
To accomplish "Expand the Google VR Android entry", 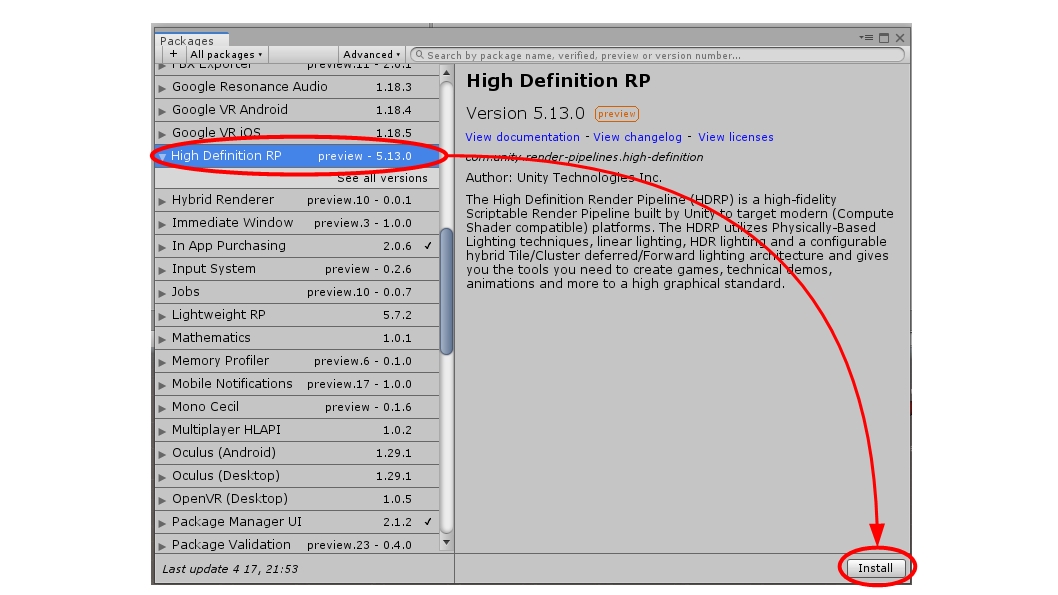I will pyautogui.click(x=162, y=111).
